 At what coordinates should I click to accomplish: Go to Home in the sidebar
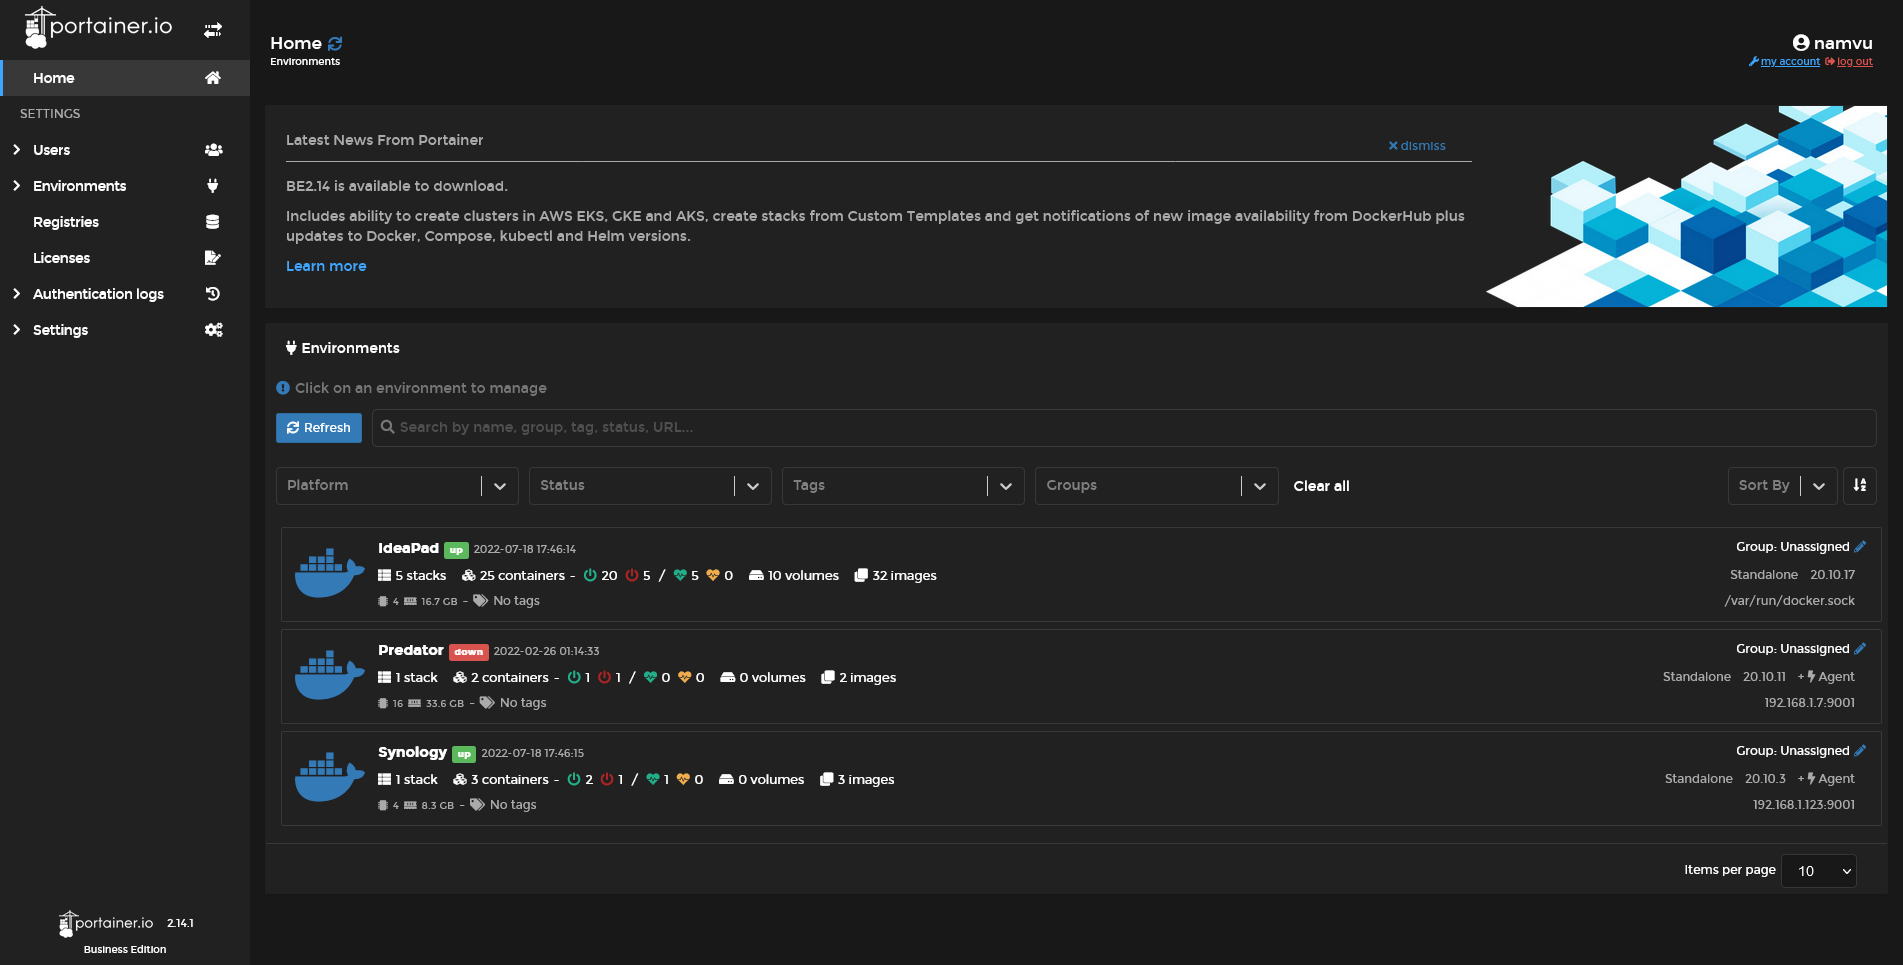click(125, 78)
